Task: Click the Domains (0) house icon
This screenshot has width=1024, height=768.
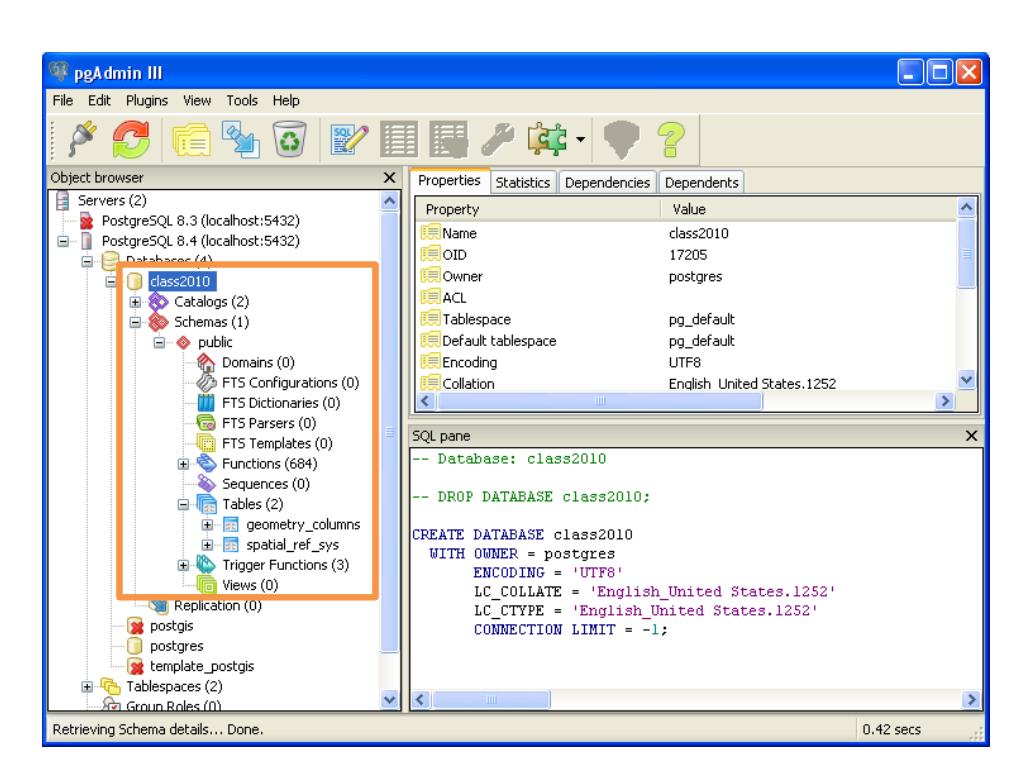Action: (x=206, y=362)
